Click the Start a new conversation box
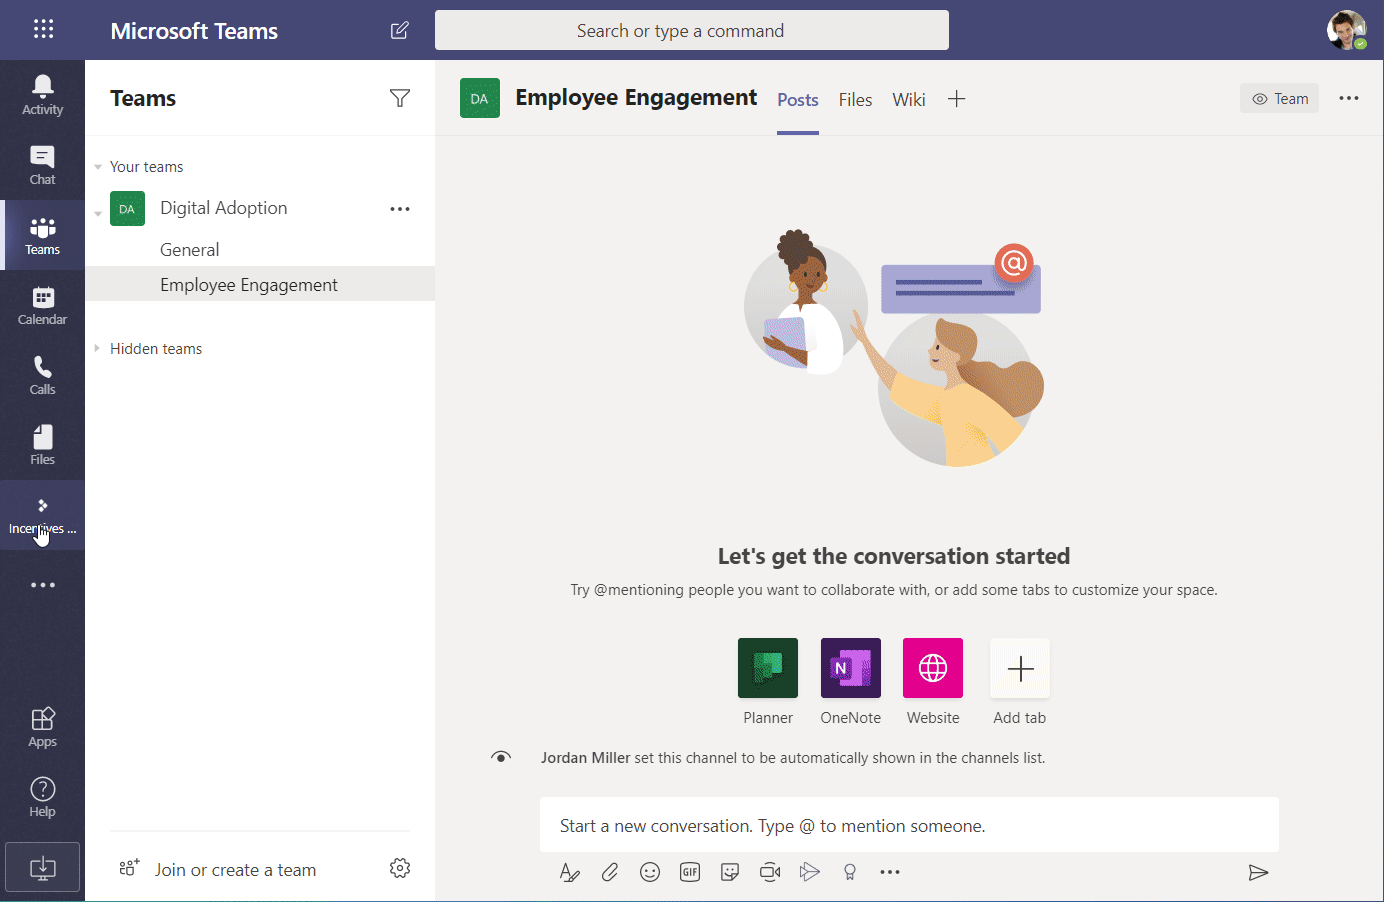The image size is (1384, 902). pos(909,824)
